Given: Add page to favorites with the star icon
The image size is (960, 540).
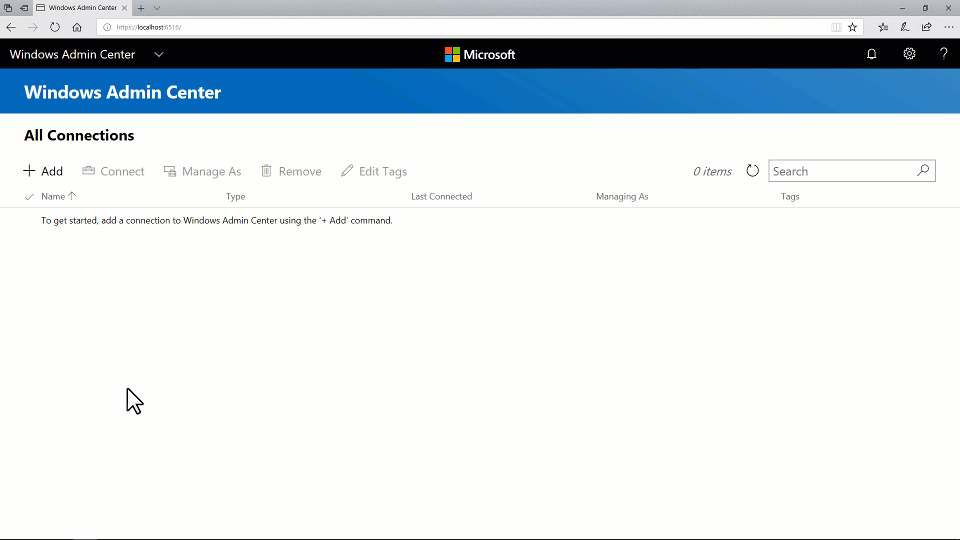Looking at the screenshot, I should [x=853, y=27].
